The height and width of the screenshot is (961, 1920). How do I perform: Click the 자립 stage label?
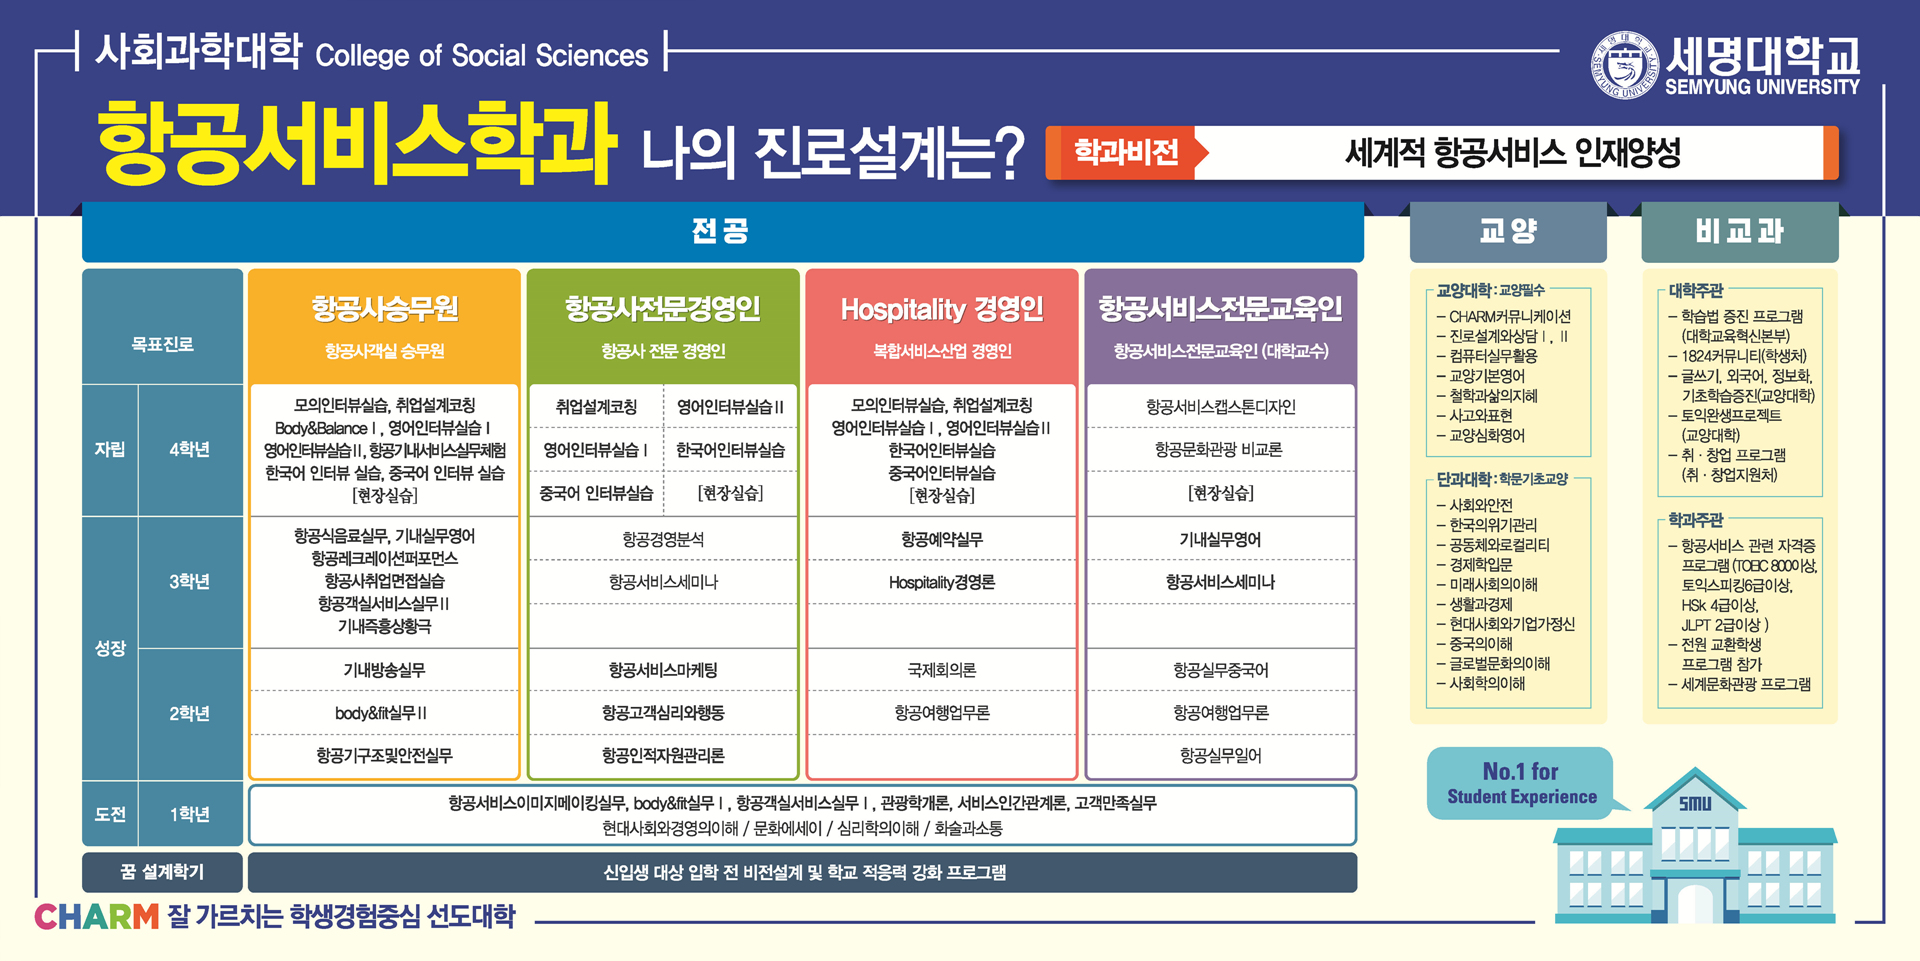coord(110,450)
